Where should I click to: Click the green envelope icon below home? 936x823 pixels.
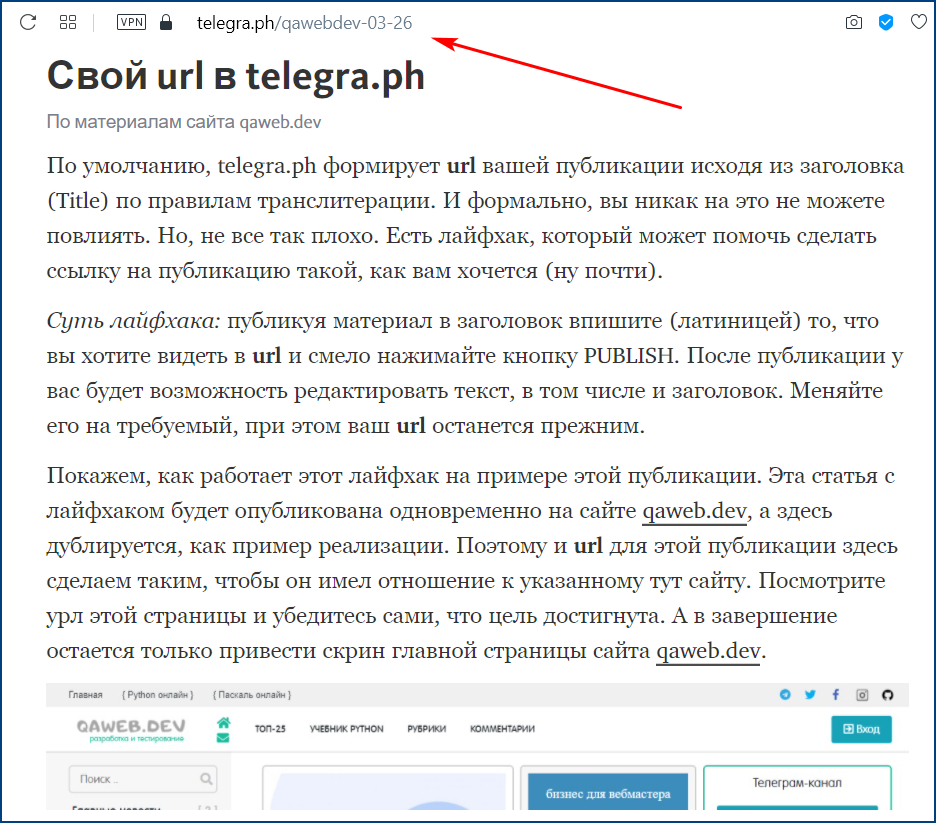(x=223, y=738)
